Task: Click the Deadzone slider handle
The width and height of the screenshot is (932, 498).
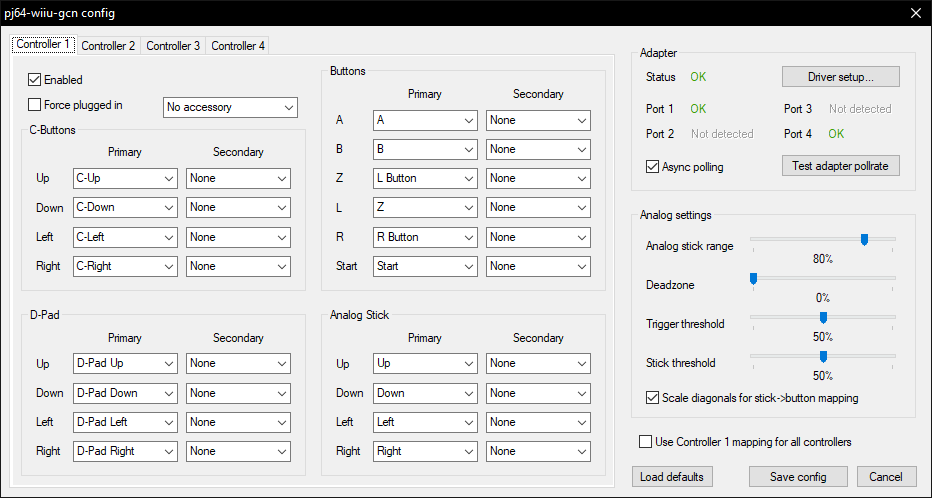Action: coord(754,278)
